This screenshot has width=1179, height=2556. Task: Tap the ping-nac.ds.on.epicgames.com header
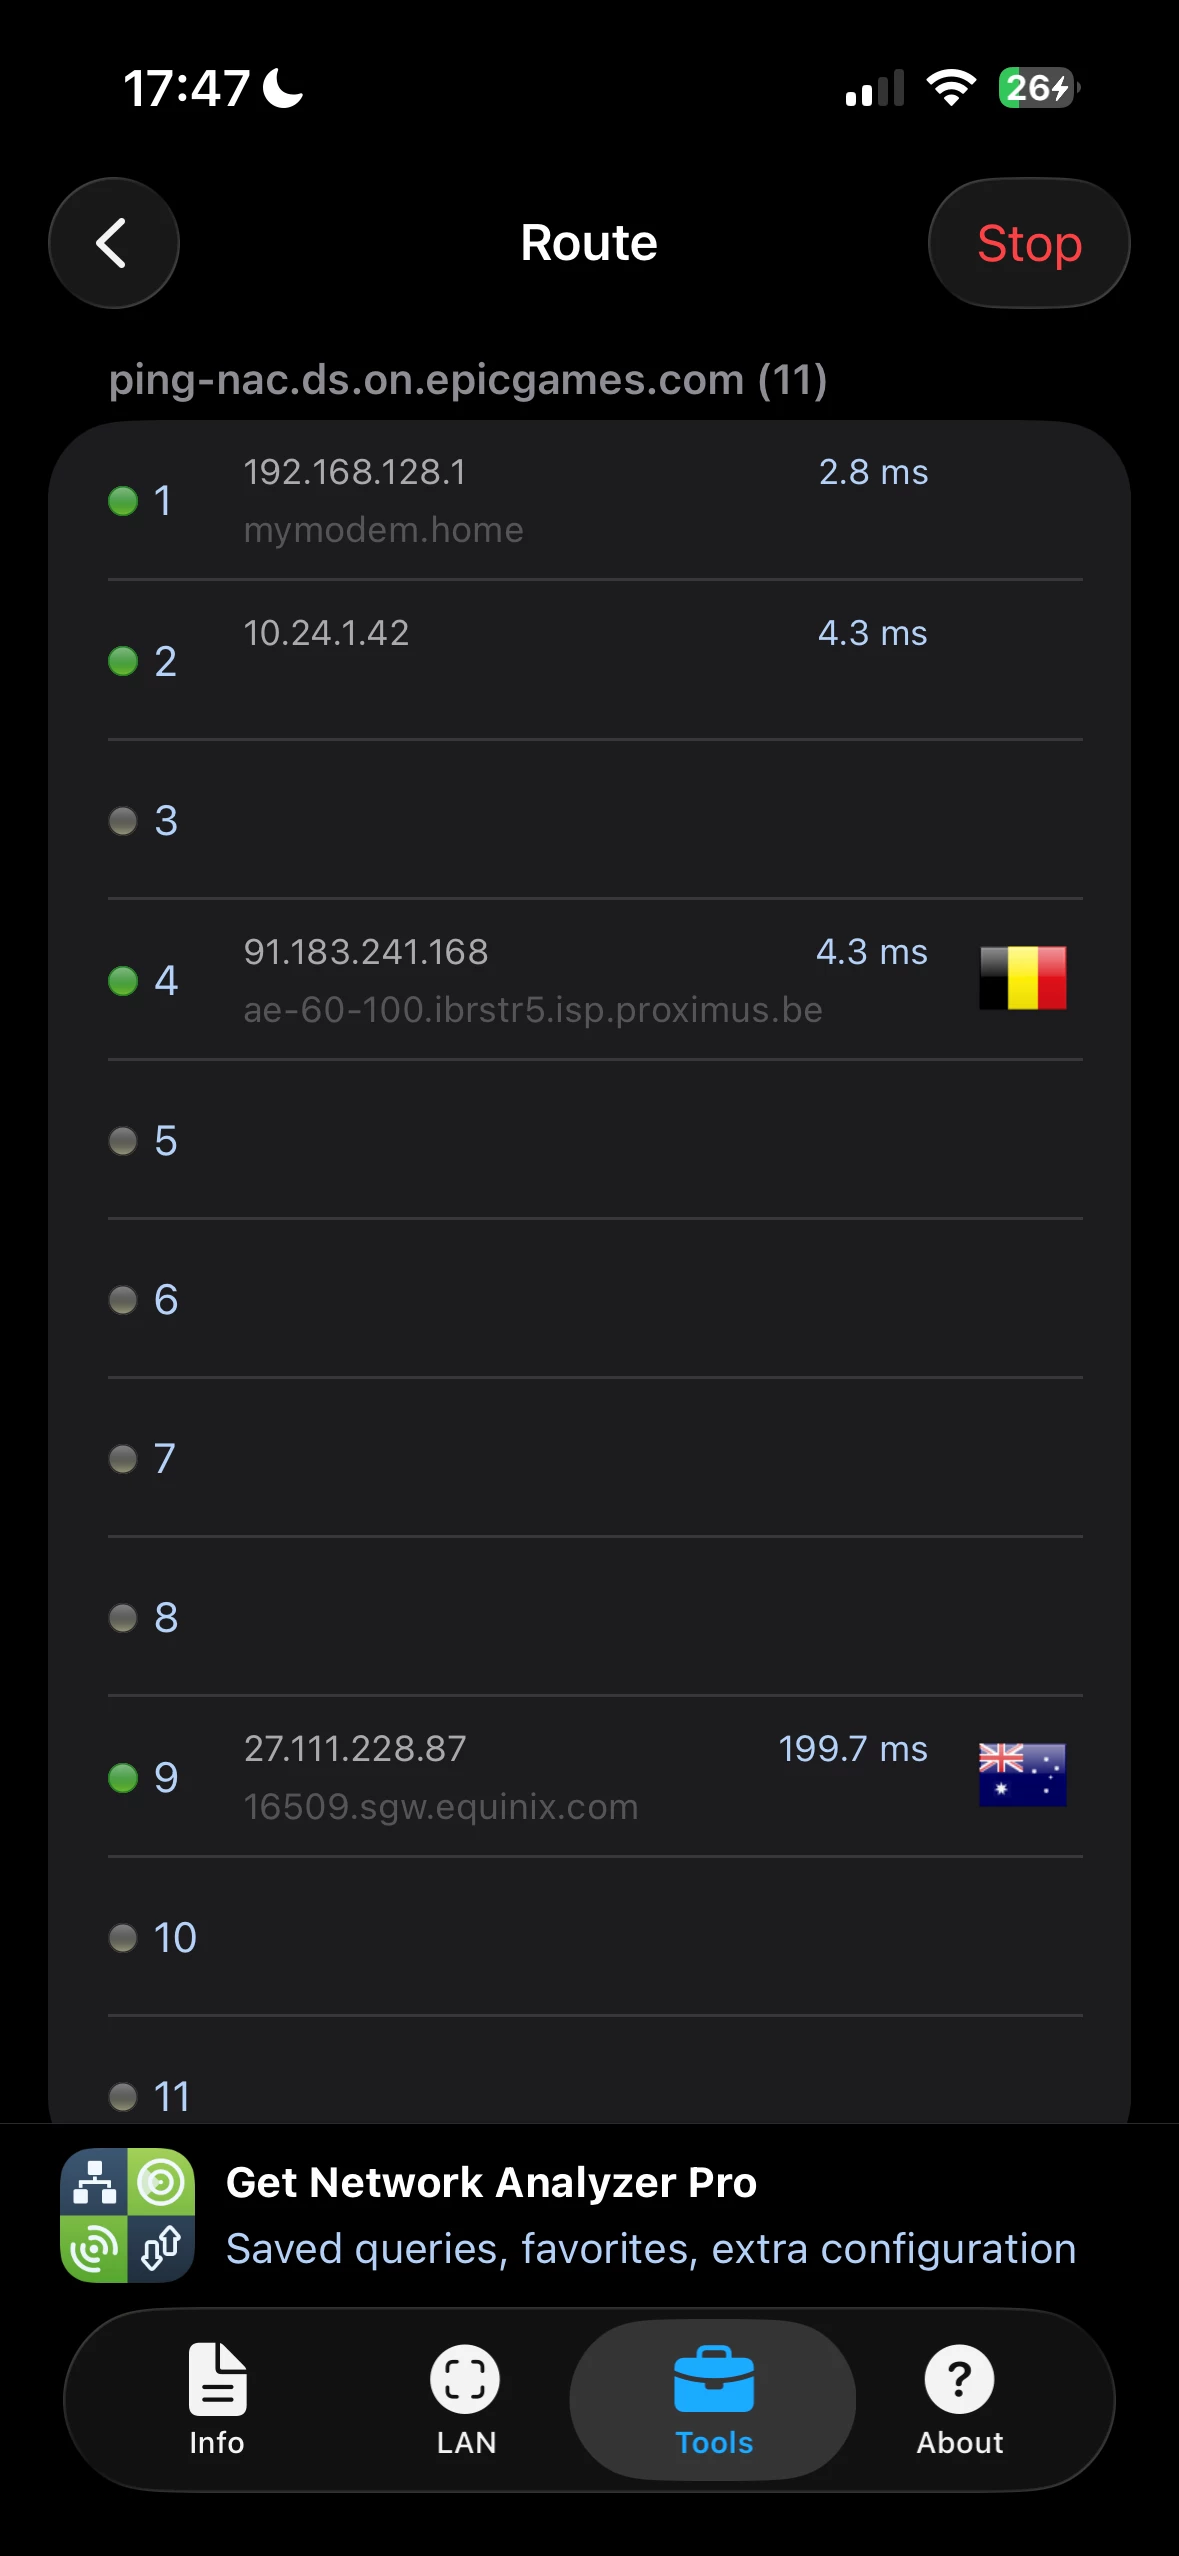[468, 380]
